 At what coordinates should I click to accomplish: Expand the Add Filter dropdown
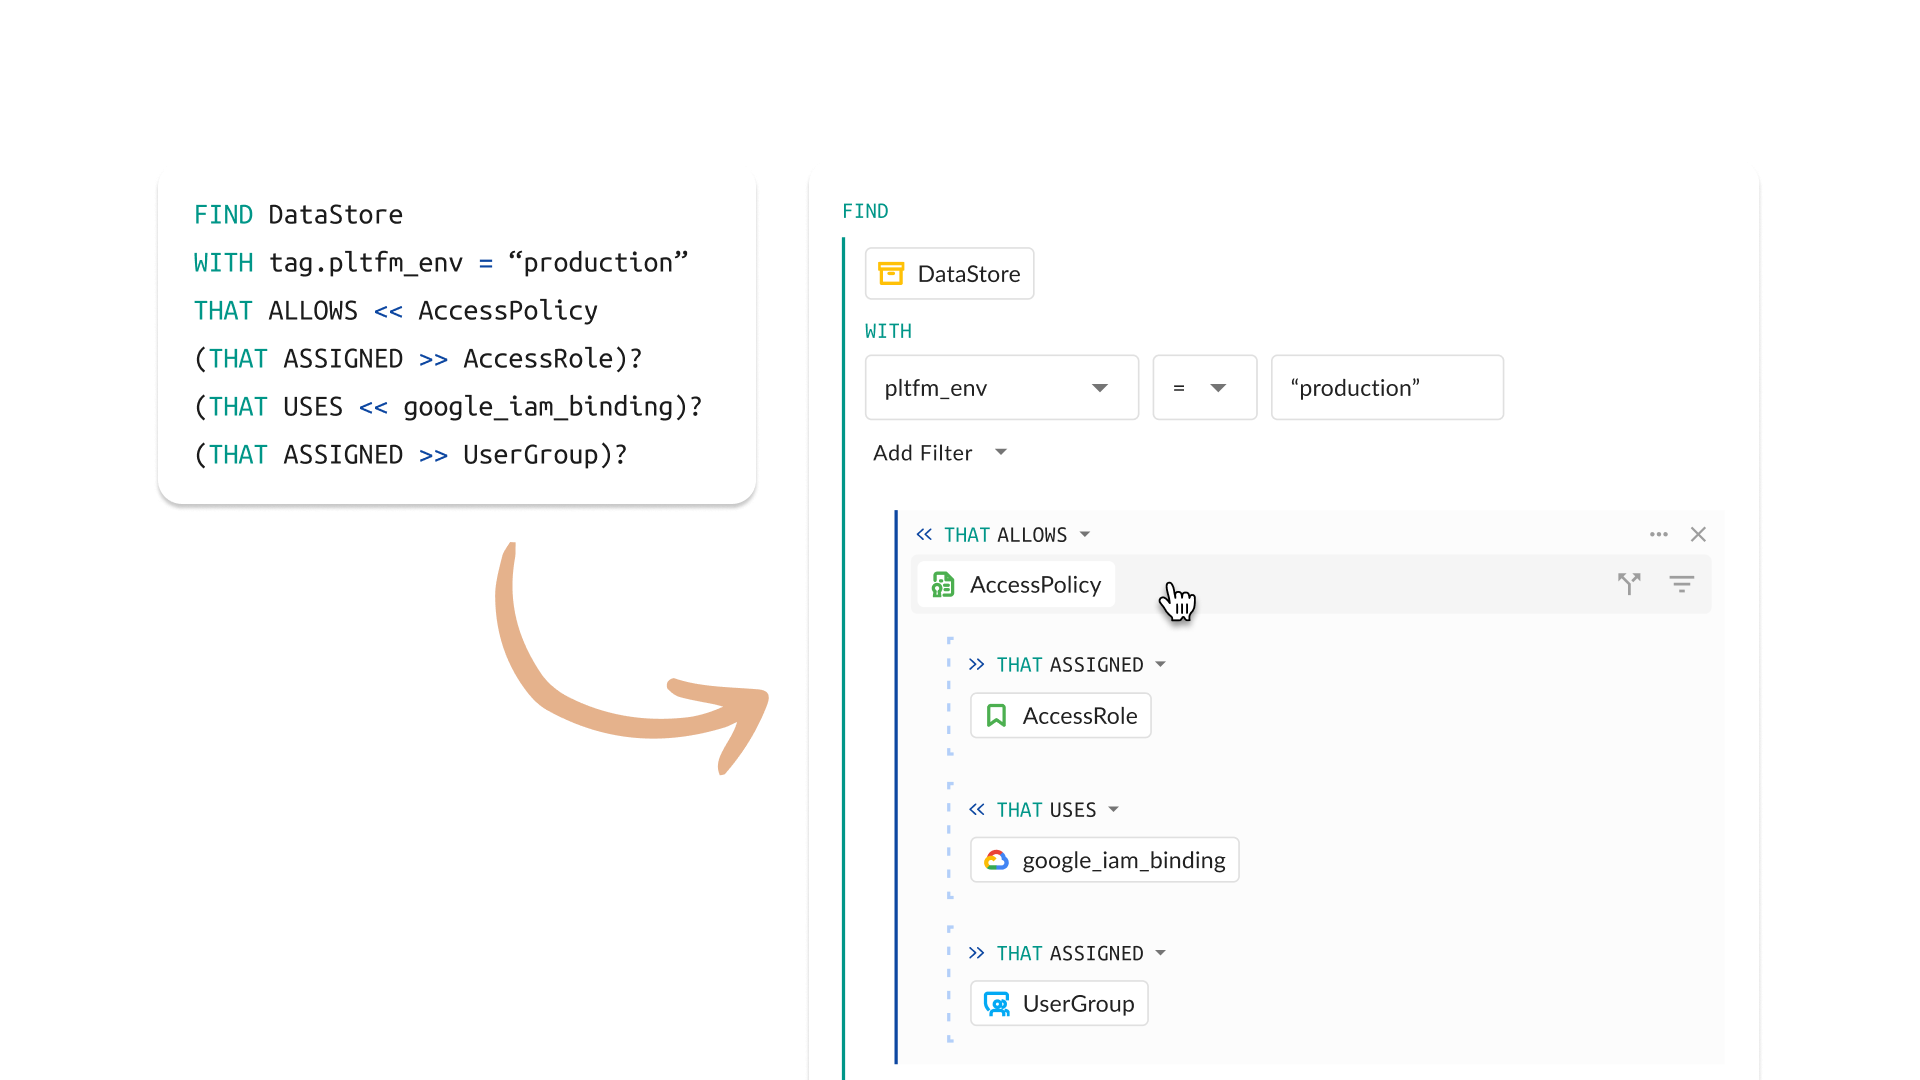tap(940, 453)
